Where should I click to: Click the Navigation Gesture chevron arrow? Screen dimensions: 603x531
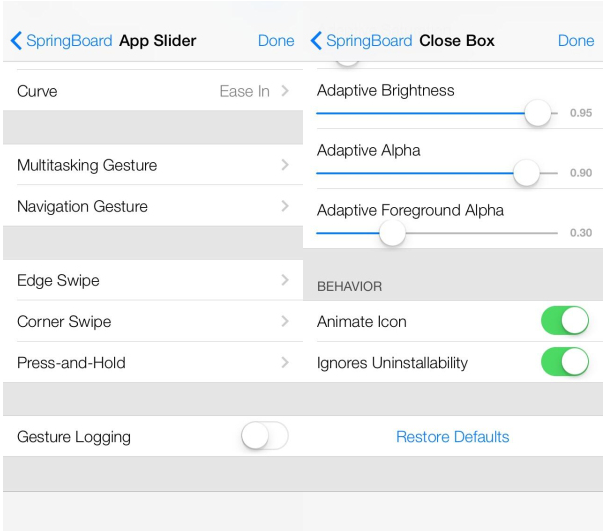(x=285, y=206)
